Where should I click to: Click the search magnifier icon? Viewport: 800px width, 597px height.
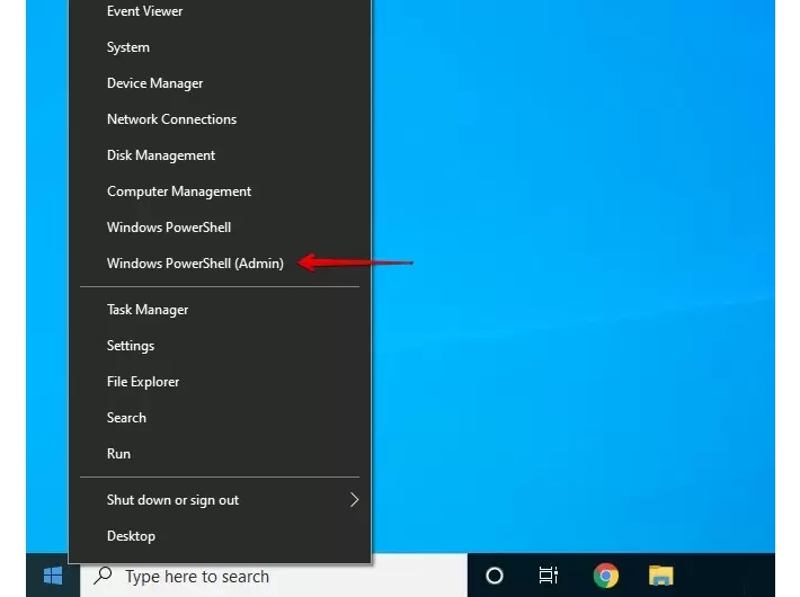pos(101,576)
